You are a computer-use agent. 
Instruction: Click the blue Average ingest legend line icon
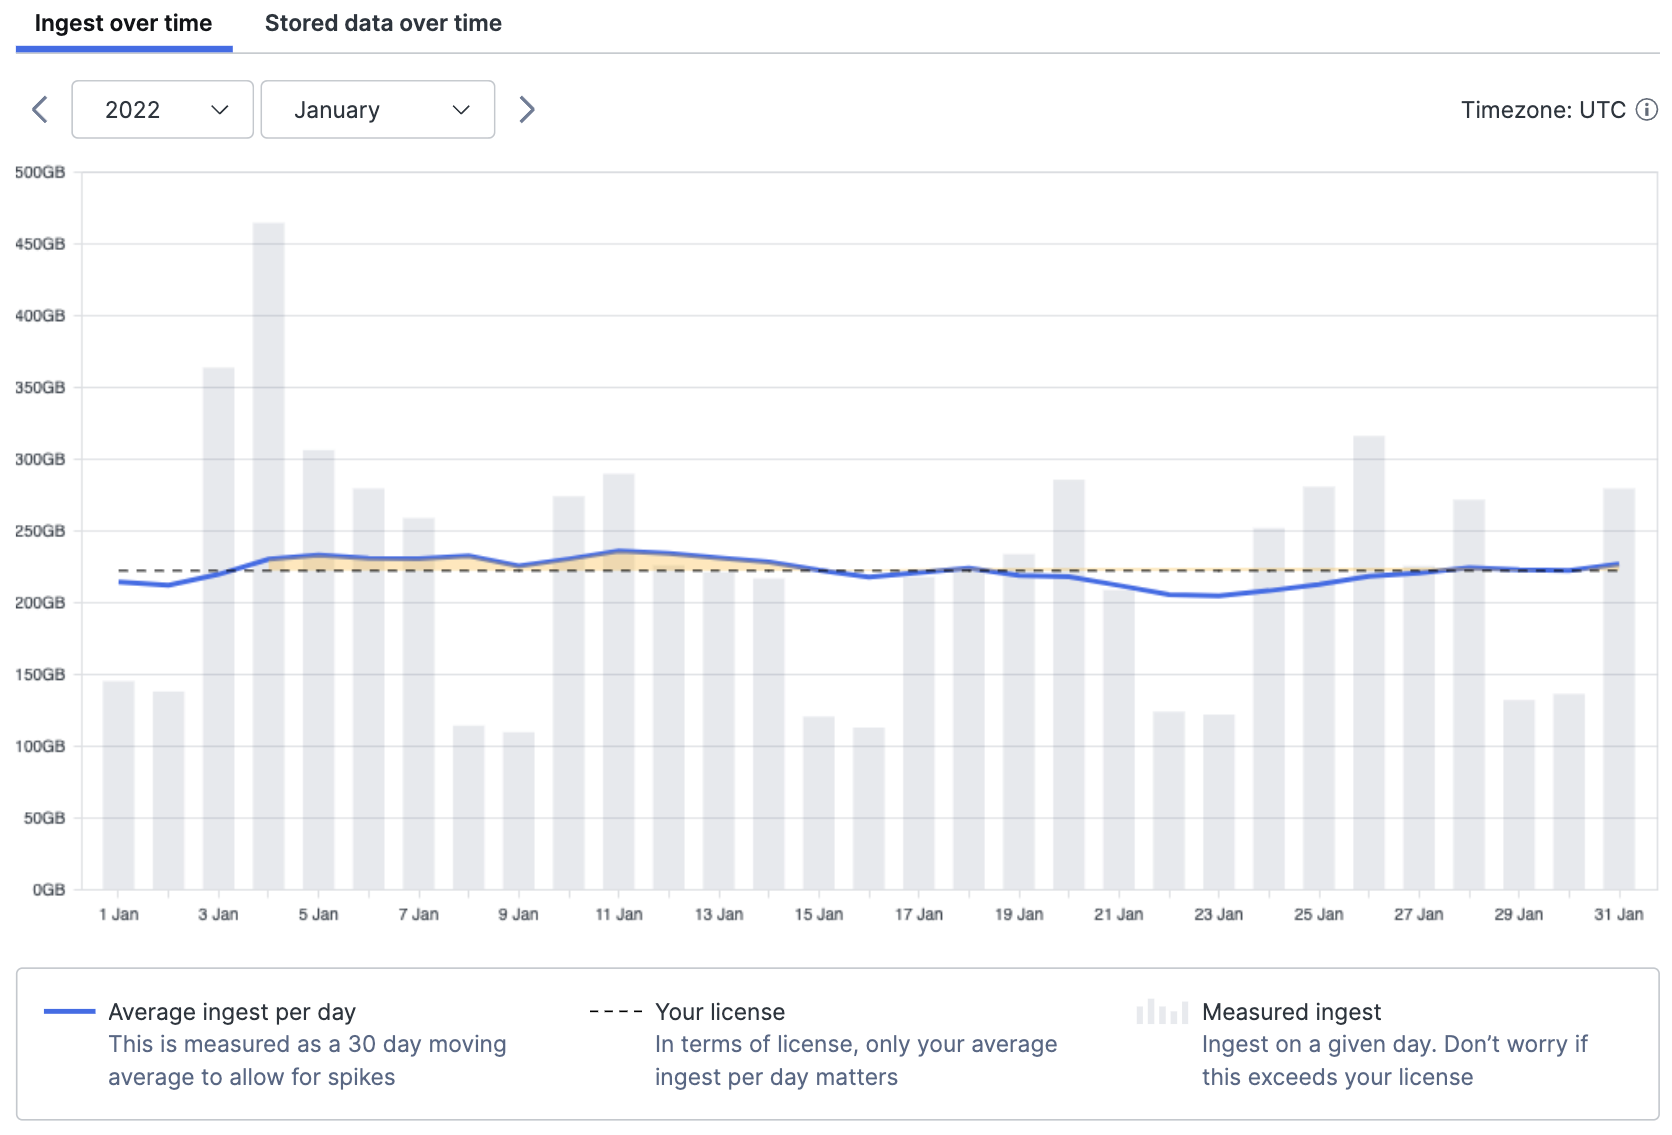(69, 1012)
